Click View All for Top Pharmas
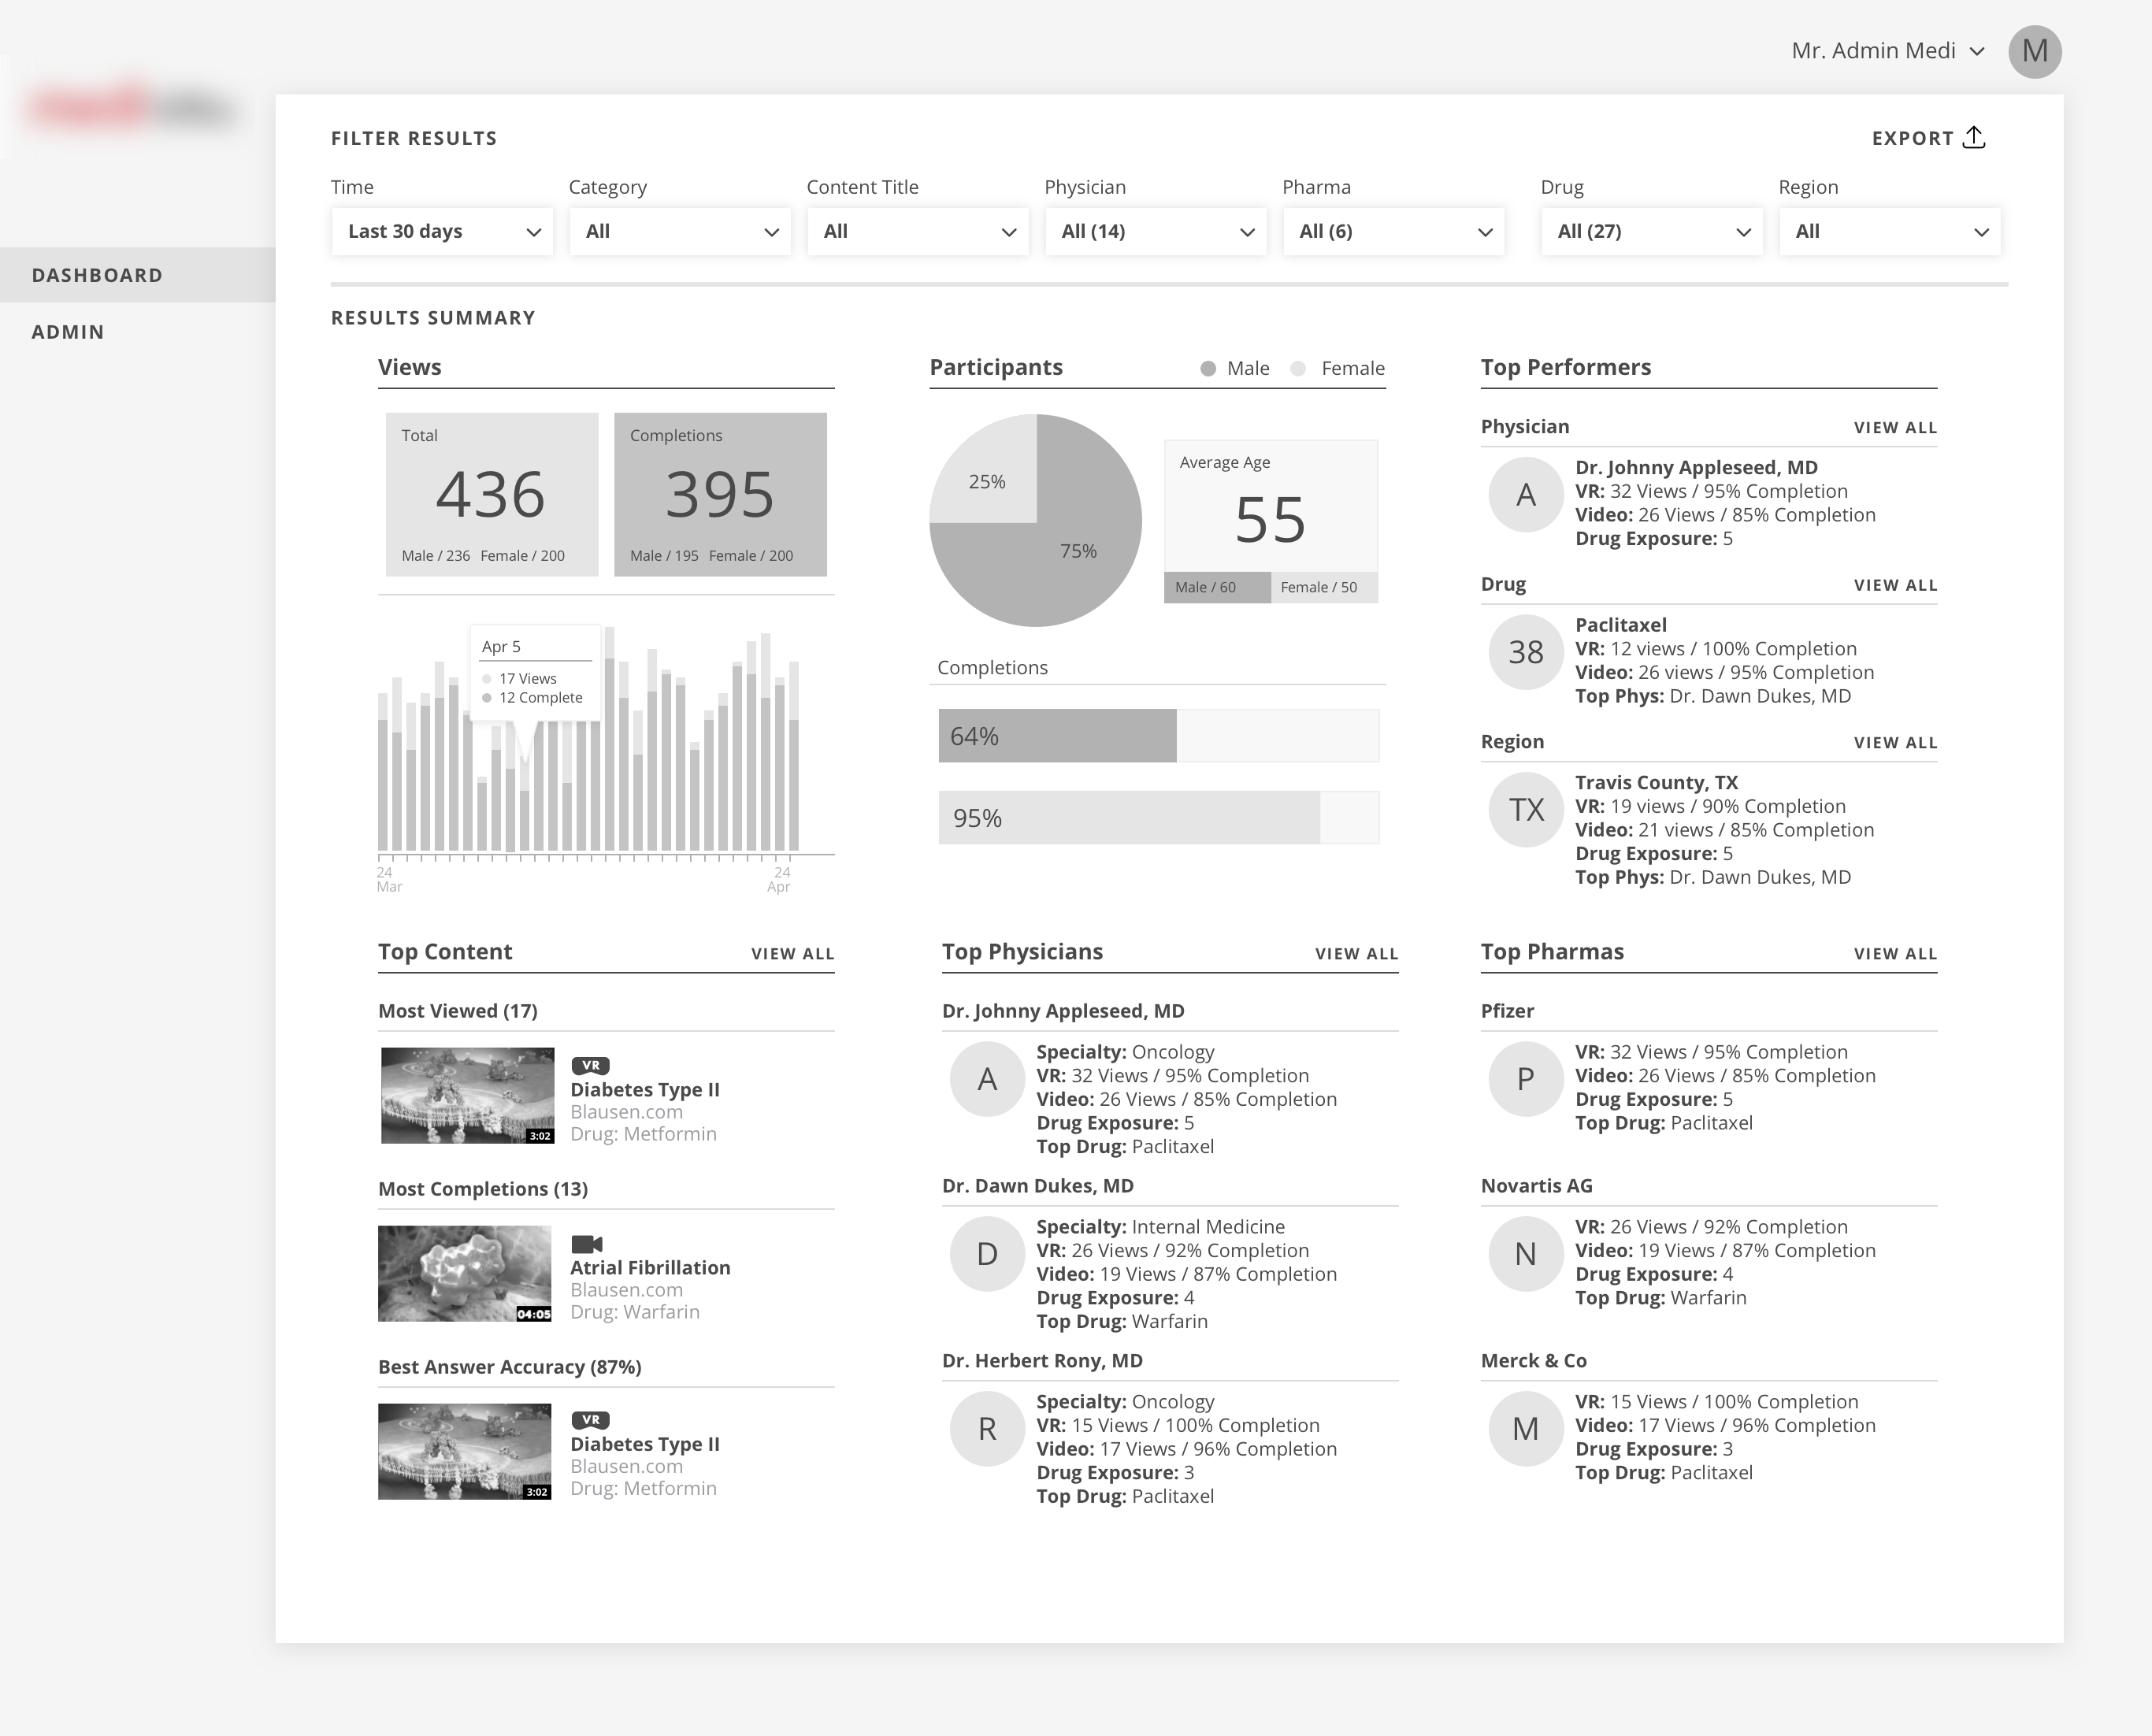Image resolution: width=2152 pixels, height=1736 pixels. [1895, 954]
